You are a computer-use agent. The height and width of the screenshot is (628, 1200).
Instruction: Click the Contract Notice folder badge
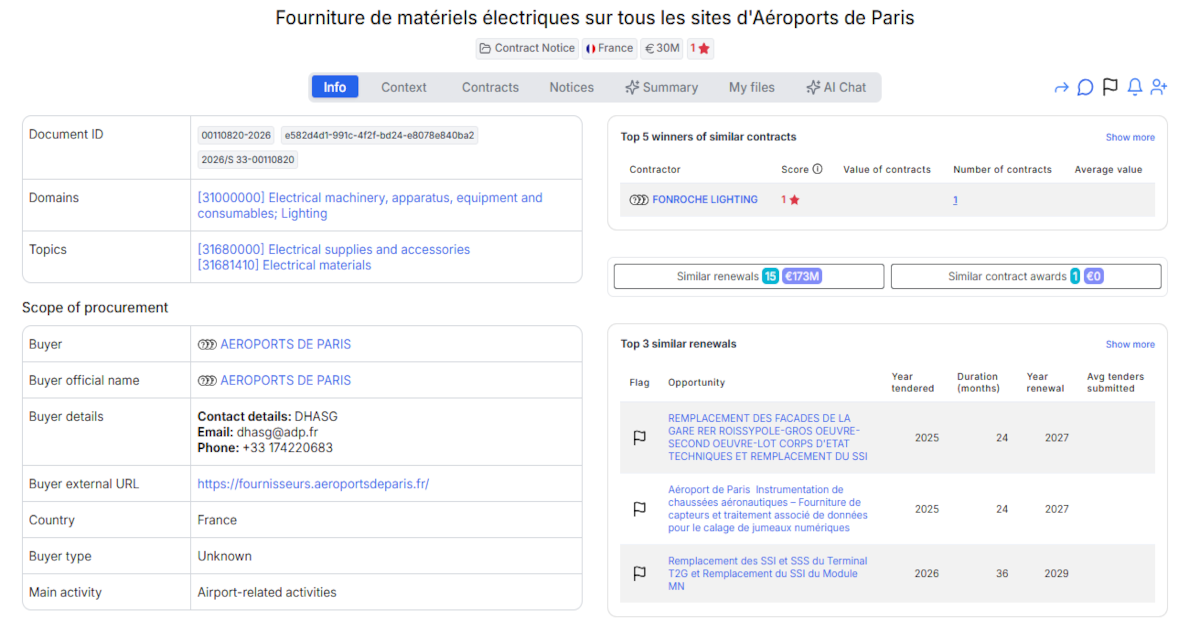click(526, 48)
